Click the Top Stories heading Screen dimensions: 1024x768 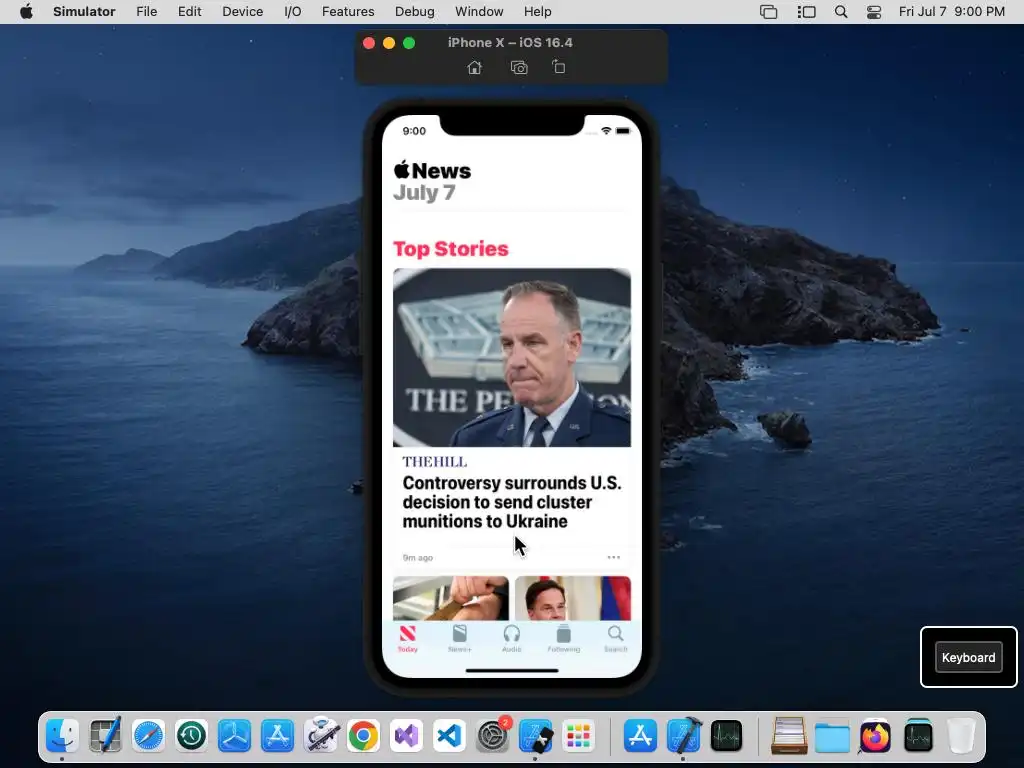click(451, 249)
